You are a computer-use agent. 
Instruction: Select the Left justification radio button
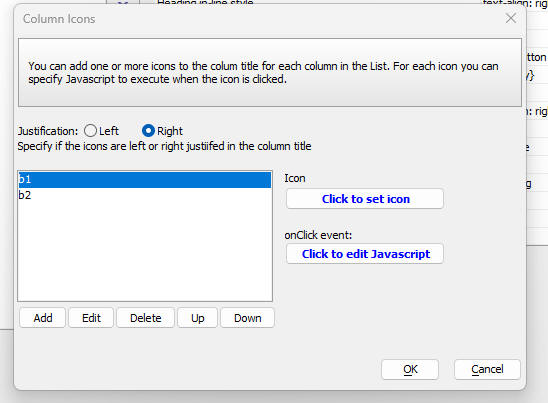90,131
